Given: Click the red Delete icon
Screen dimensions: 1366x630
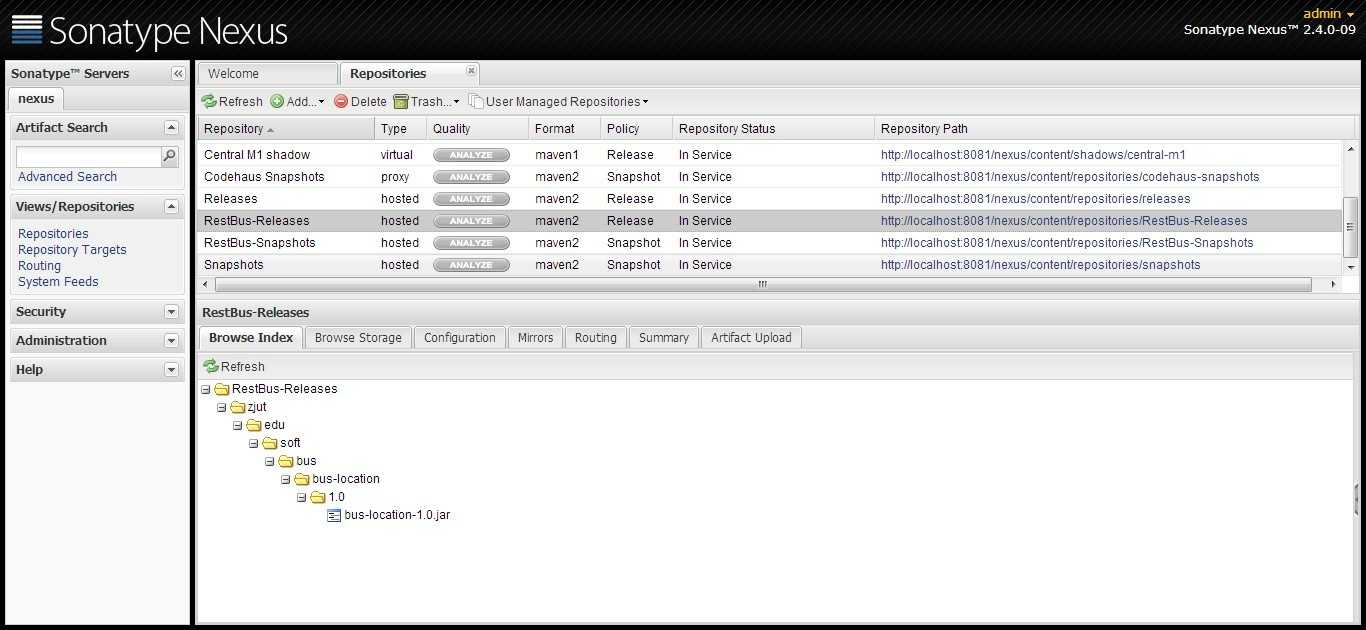Looking at the screenshot, I should pyautogui.click(x=341, y=102).
